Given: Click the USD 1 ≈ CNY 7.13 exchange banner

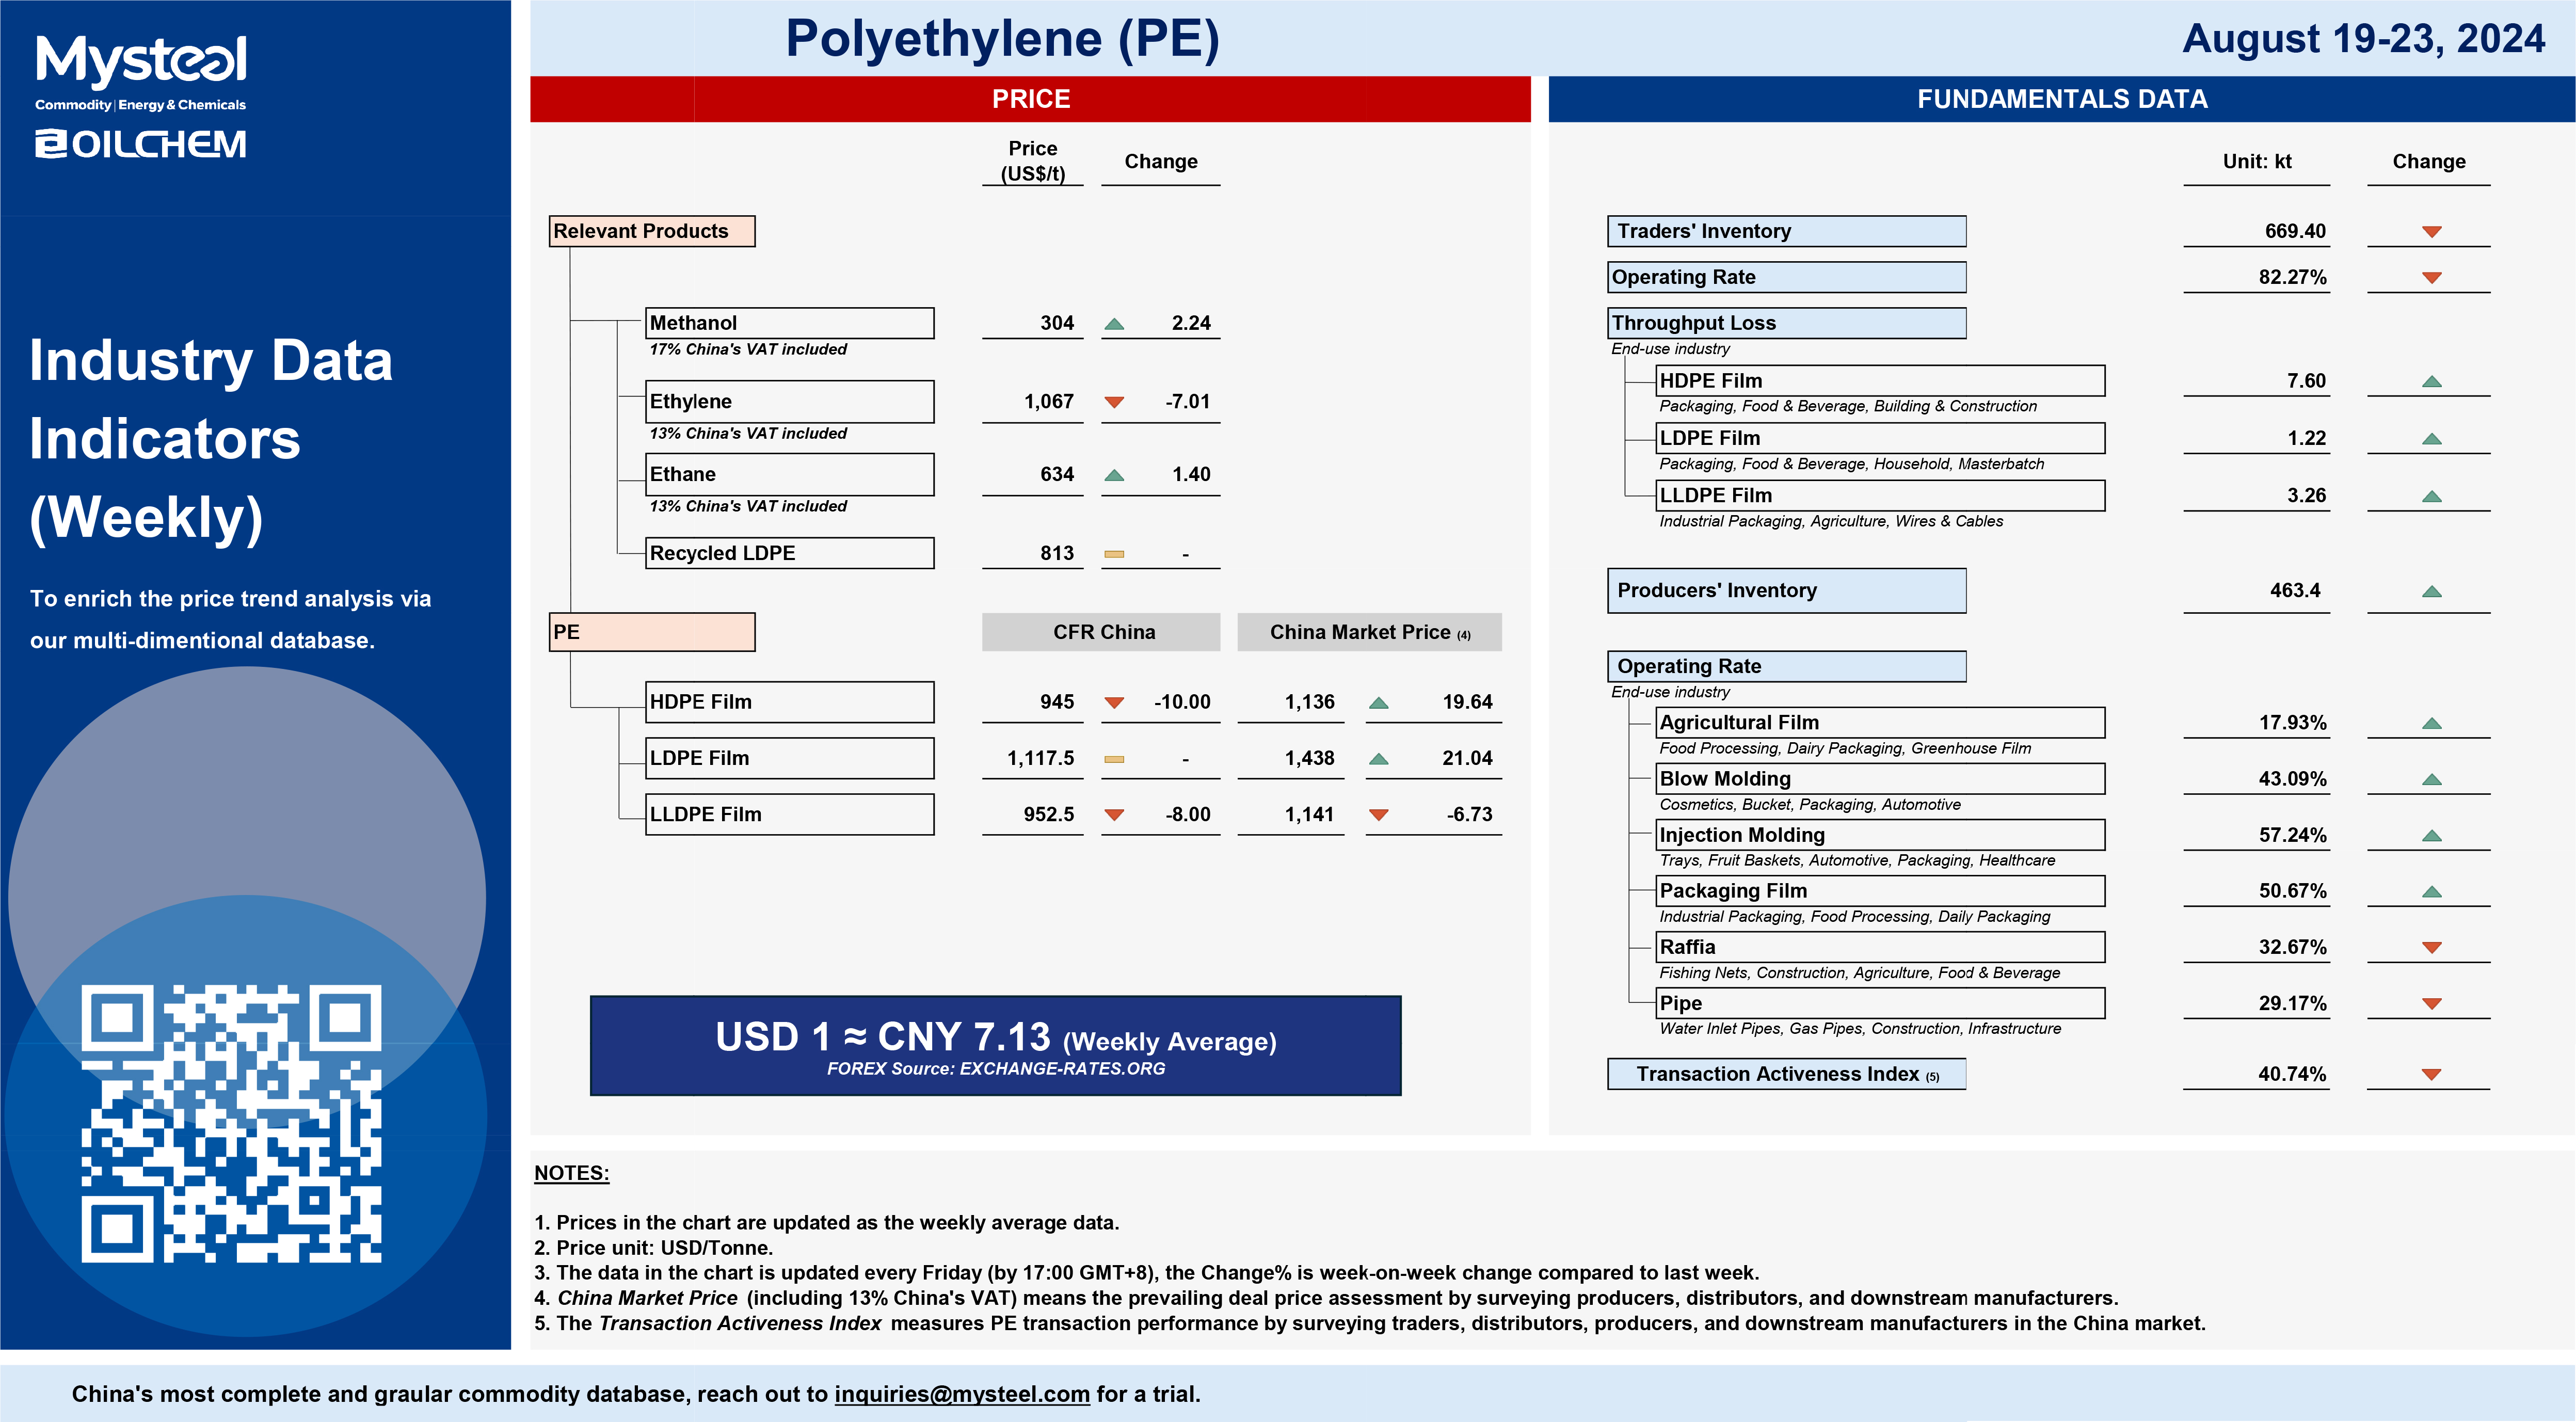Looking at the screenshot, I should pyautogui.click(x=995, y=1045).
